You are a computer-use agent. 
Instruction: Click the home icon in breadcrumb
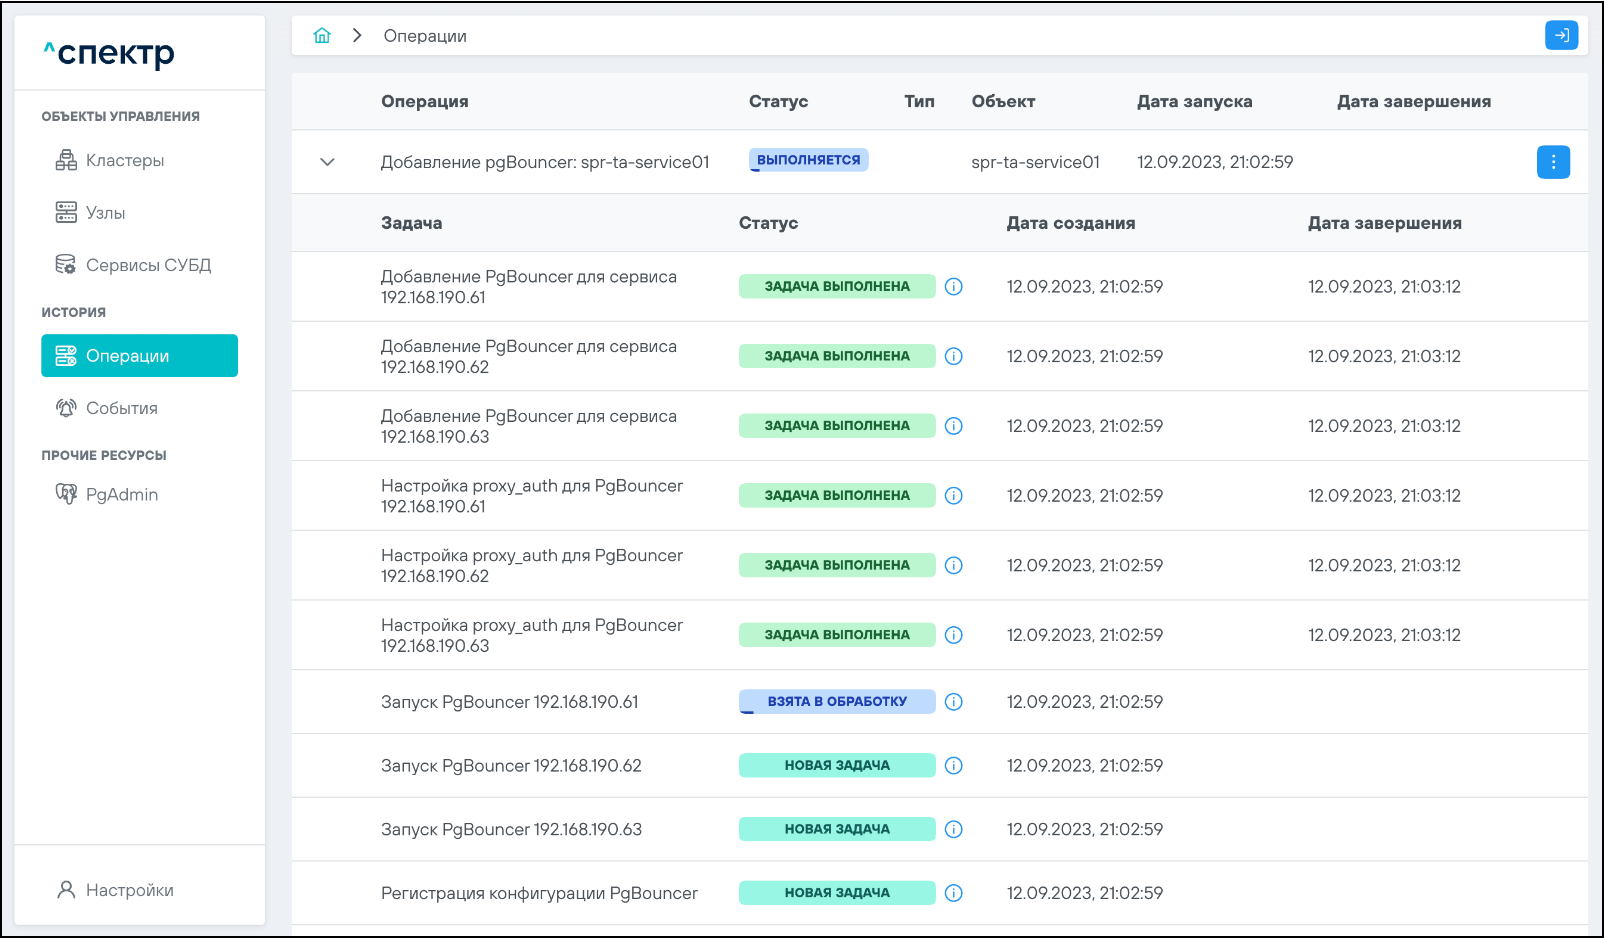(322, 36)
